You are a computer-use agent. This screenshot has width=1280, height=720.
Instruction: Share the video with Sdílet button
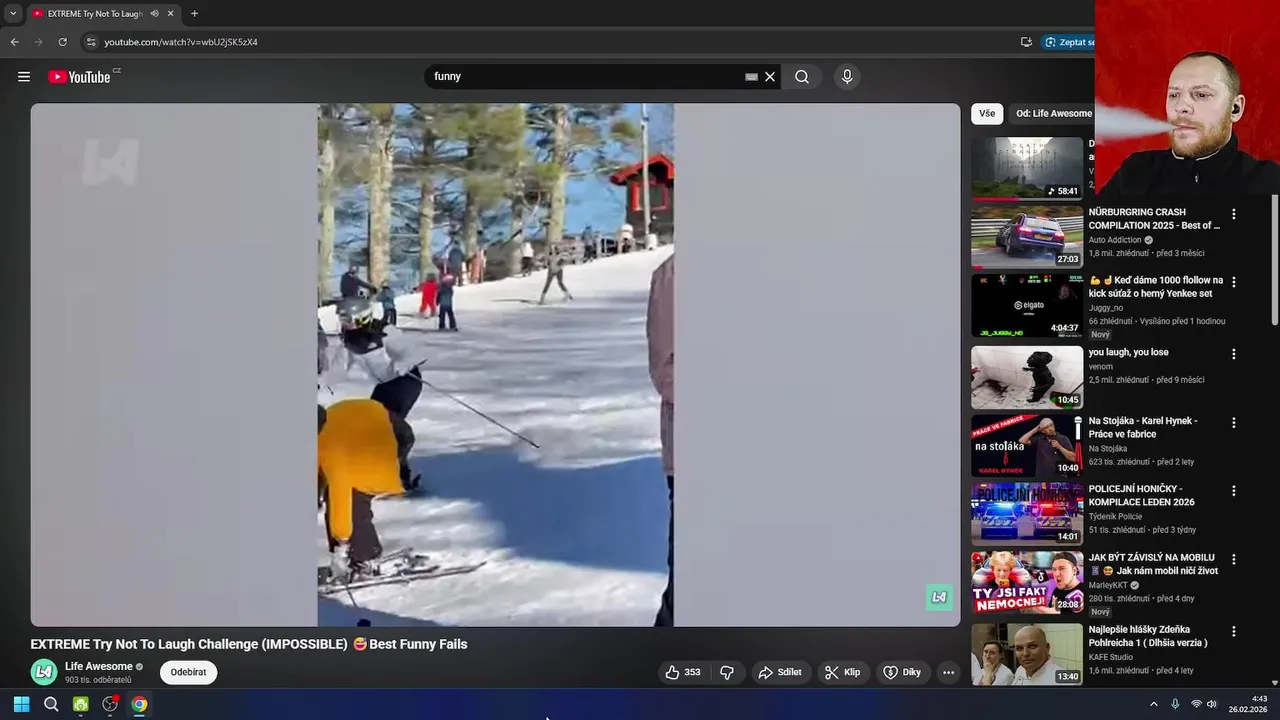coord(780,672)
